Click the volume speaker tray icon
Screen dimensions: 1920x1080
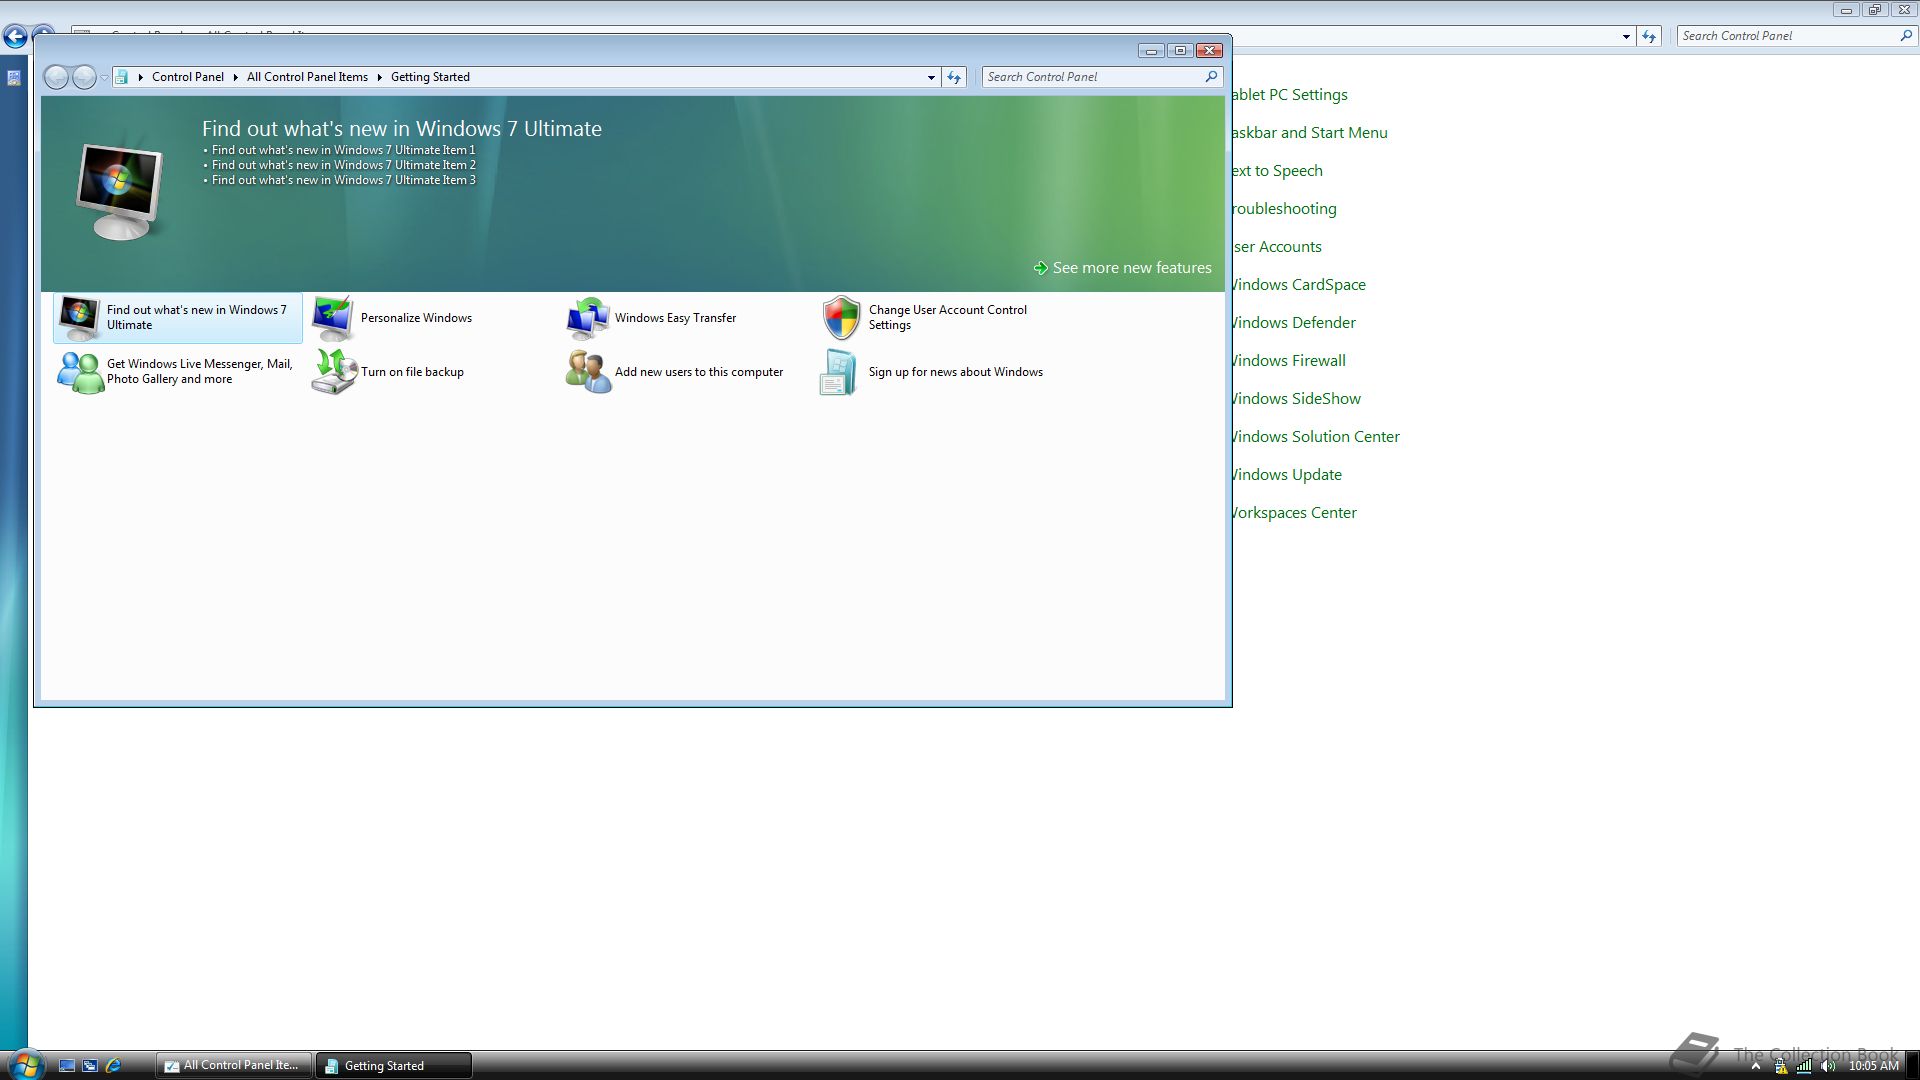pyautogui.click(x=1828, y=1066)
